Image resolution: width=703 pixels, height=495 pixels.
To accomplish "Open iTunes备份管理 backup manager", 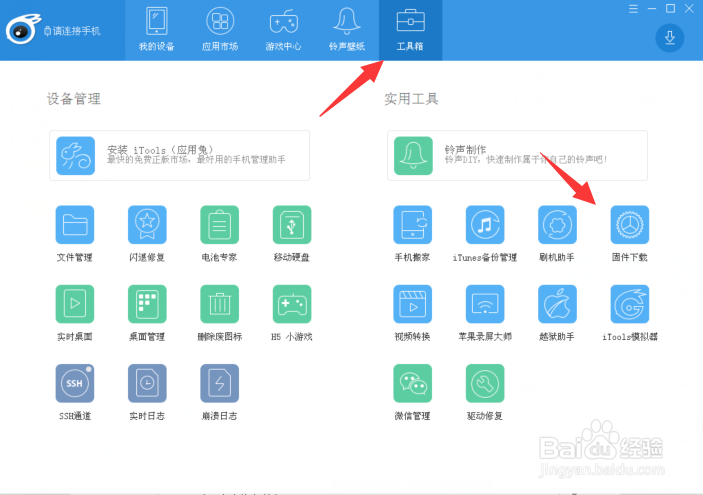I will (x=485, y=225).
